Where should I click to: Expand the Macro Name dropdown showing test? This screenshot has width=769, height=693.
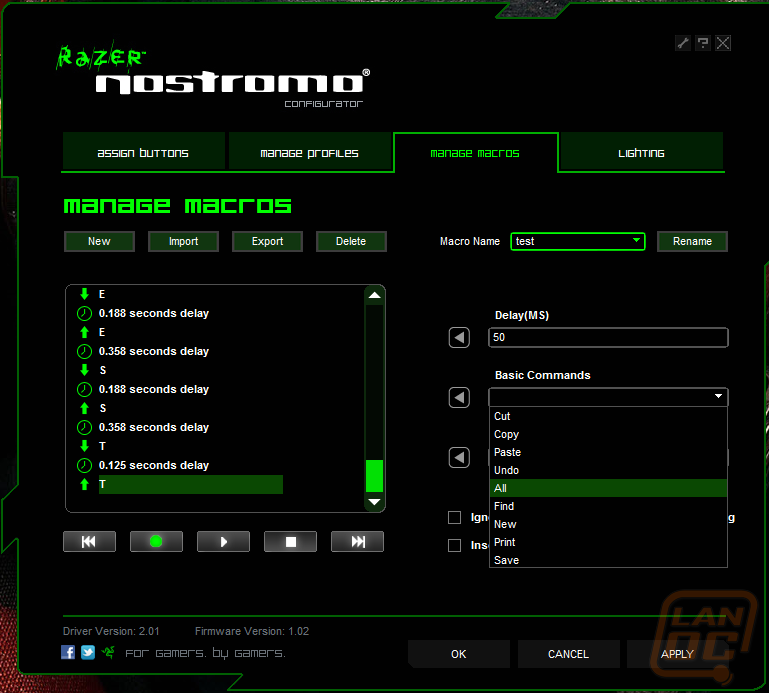pyautogui.click(x=578, y=241)
